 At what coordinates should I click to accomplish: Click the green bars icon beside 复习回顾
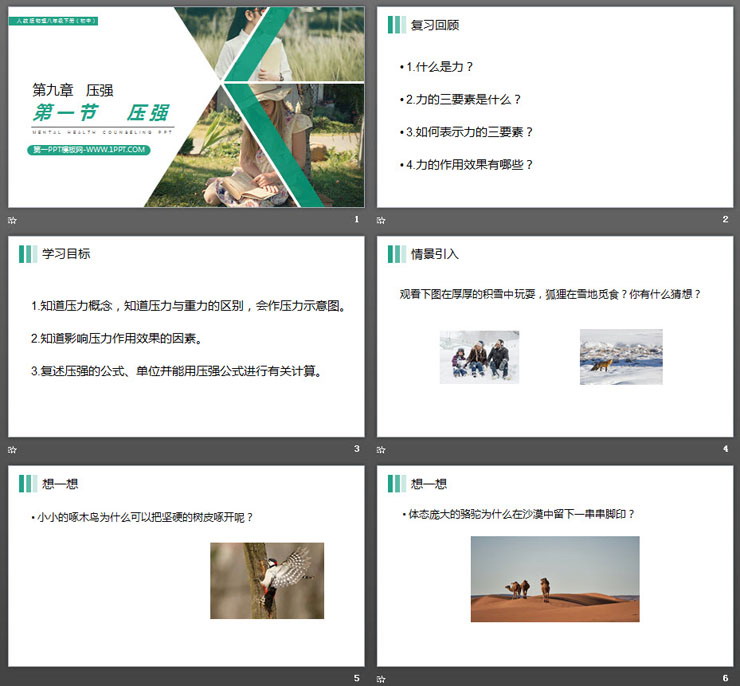tap(396, 25)
